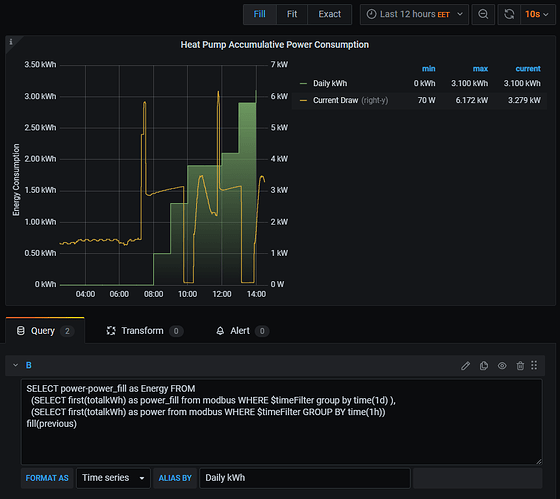Duplicate query B with the copy icon

[484, 365]
